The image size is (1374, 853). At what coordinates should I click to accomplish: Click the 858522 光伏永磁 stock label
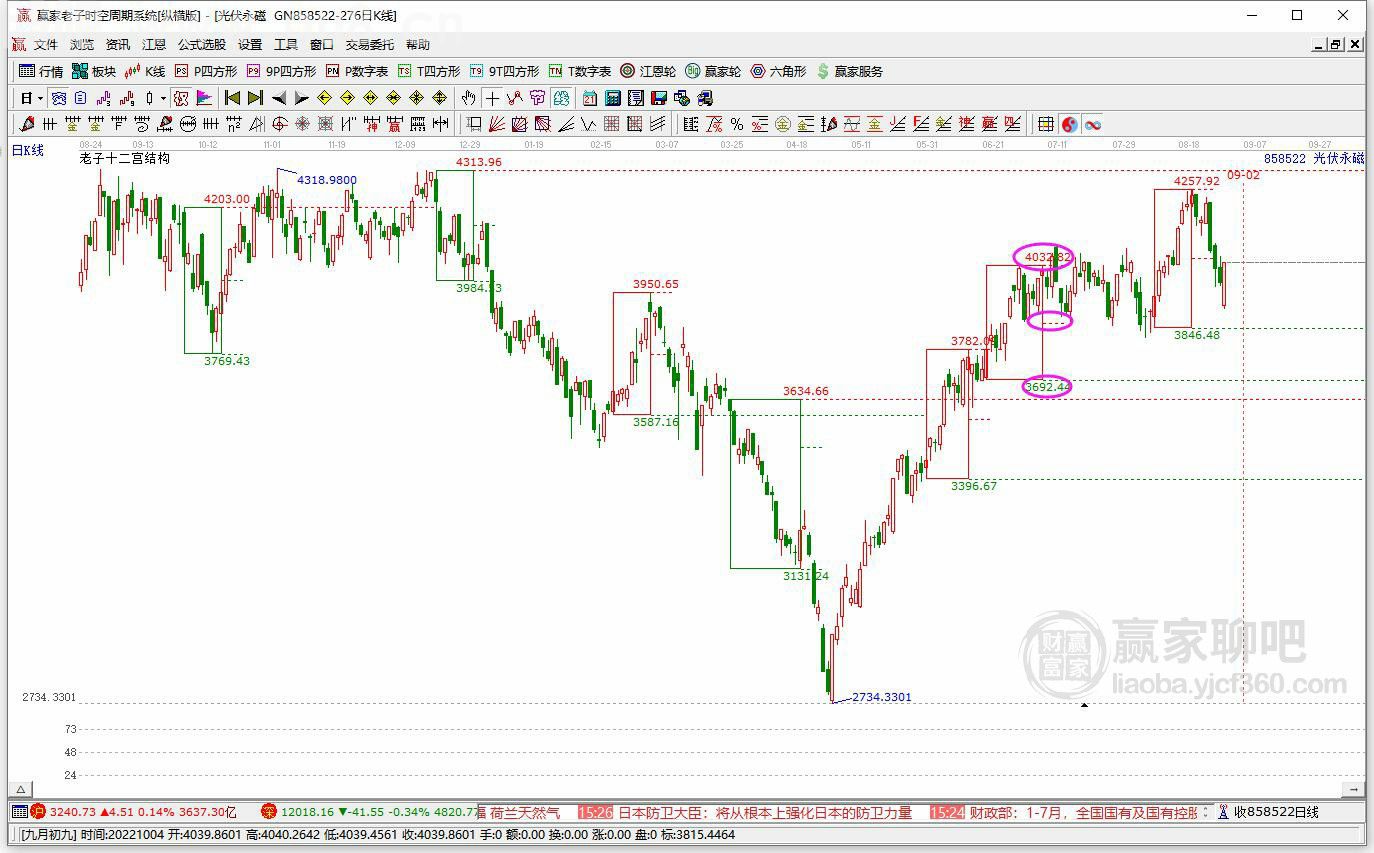click(1314, 158)
